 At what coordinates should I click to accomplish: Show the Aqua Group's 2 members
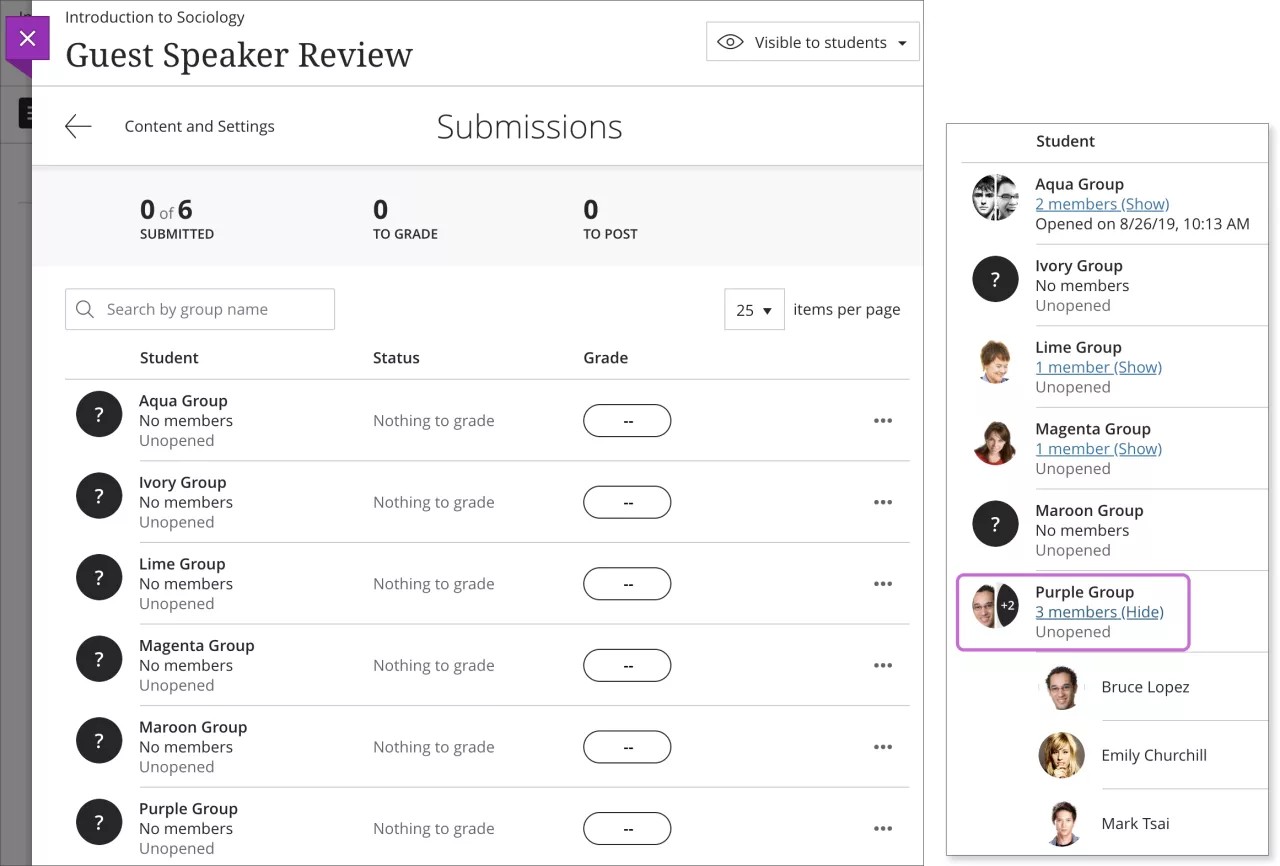tap(1102, 204)
